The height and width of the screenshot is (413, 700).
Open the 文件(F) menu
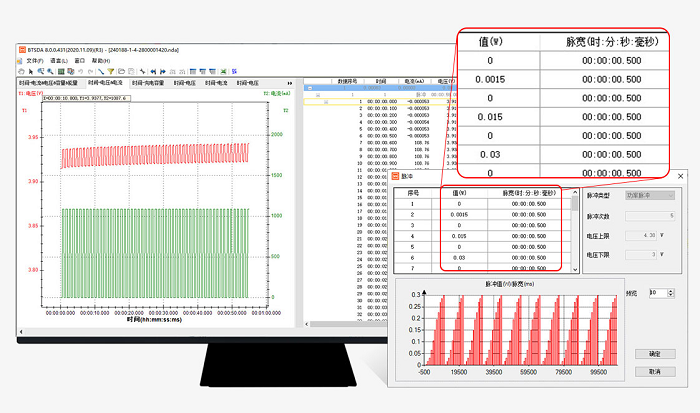(35, 61)
